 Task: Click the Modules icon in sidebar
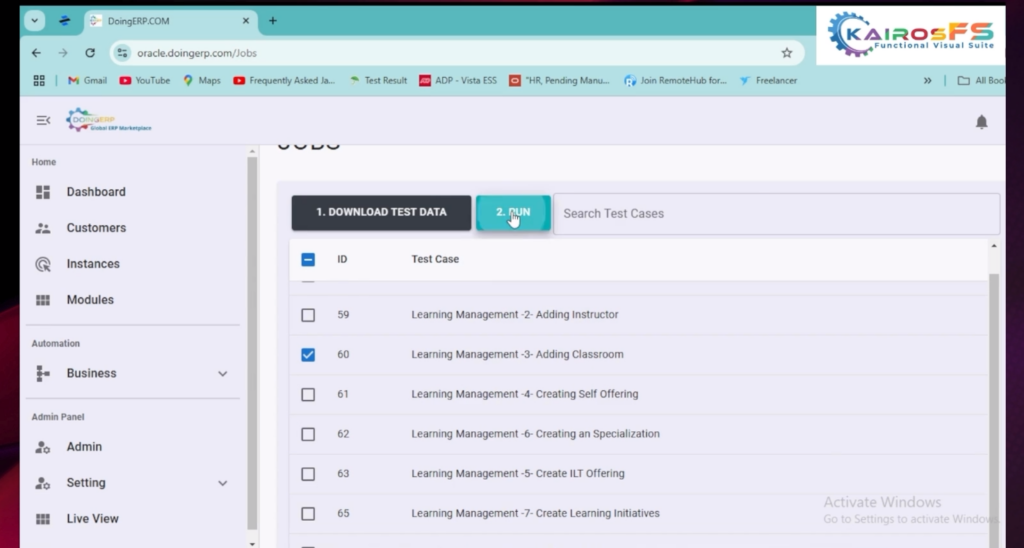click(x=43, y=300)
